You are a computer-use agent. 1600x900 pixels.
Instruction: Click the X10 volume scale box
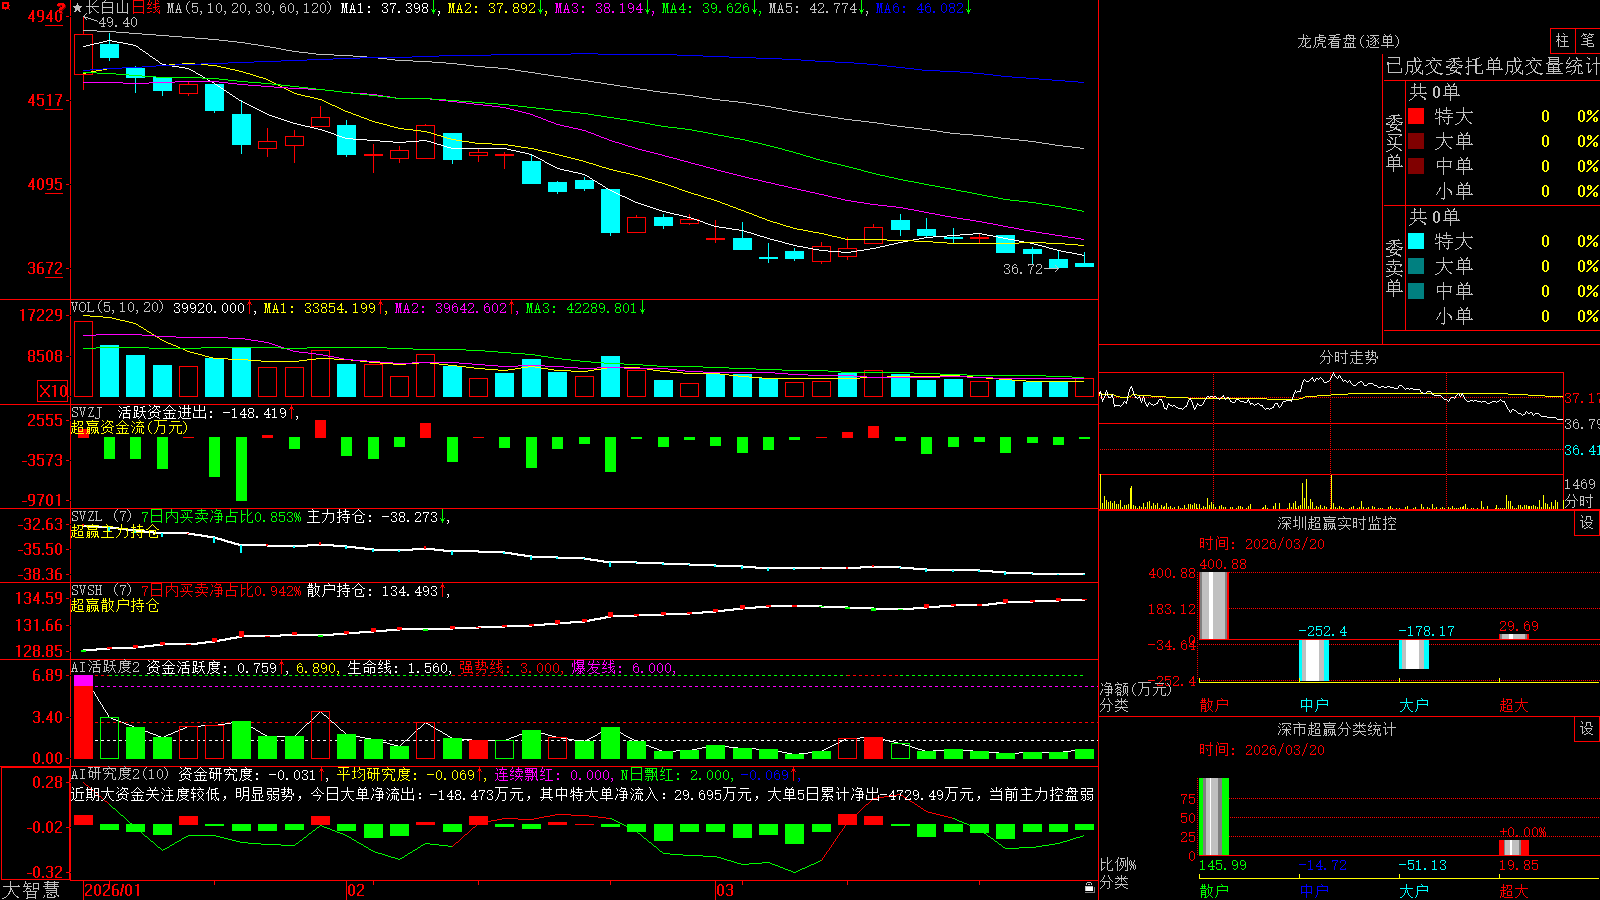tap(53, 391)
